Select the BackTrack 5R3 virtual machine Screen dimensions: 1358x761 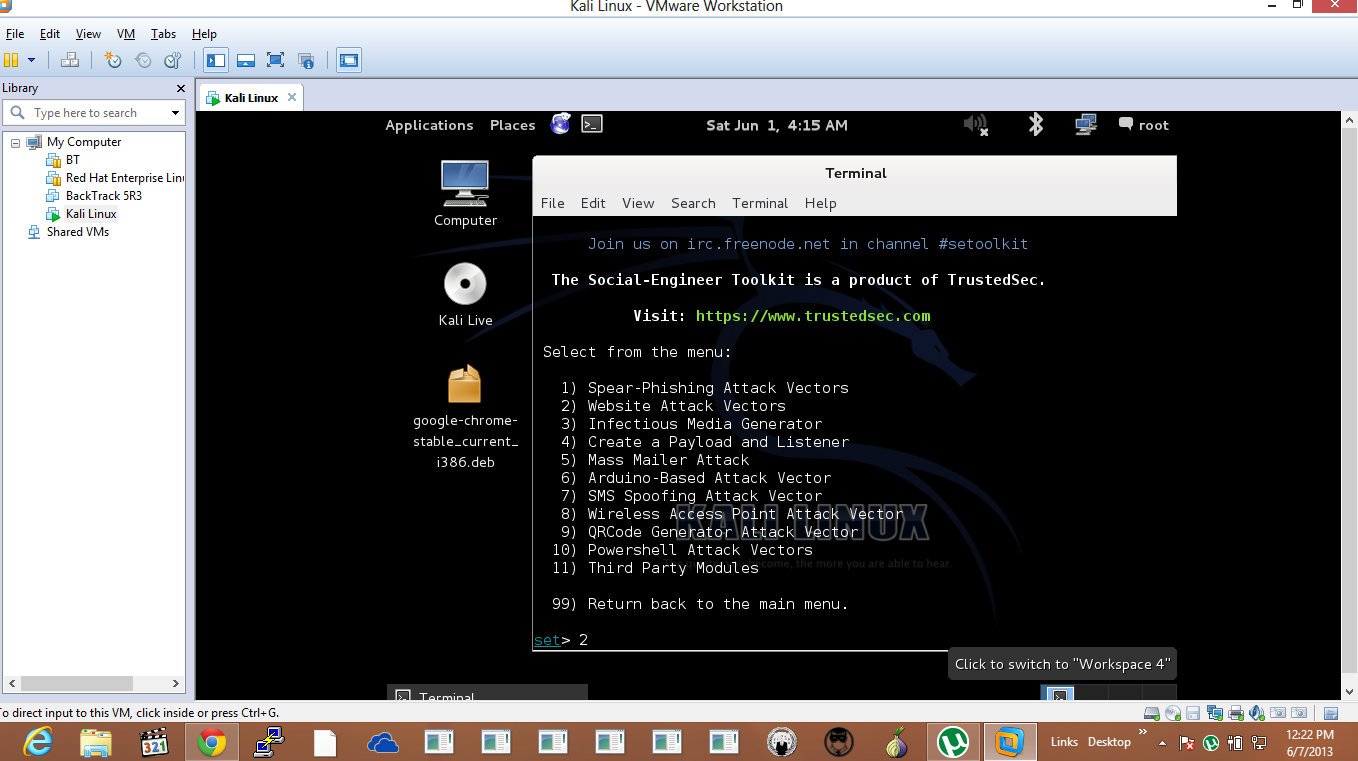click(x=104, y=196)
